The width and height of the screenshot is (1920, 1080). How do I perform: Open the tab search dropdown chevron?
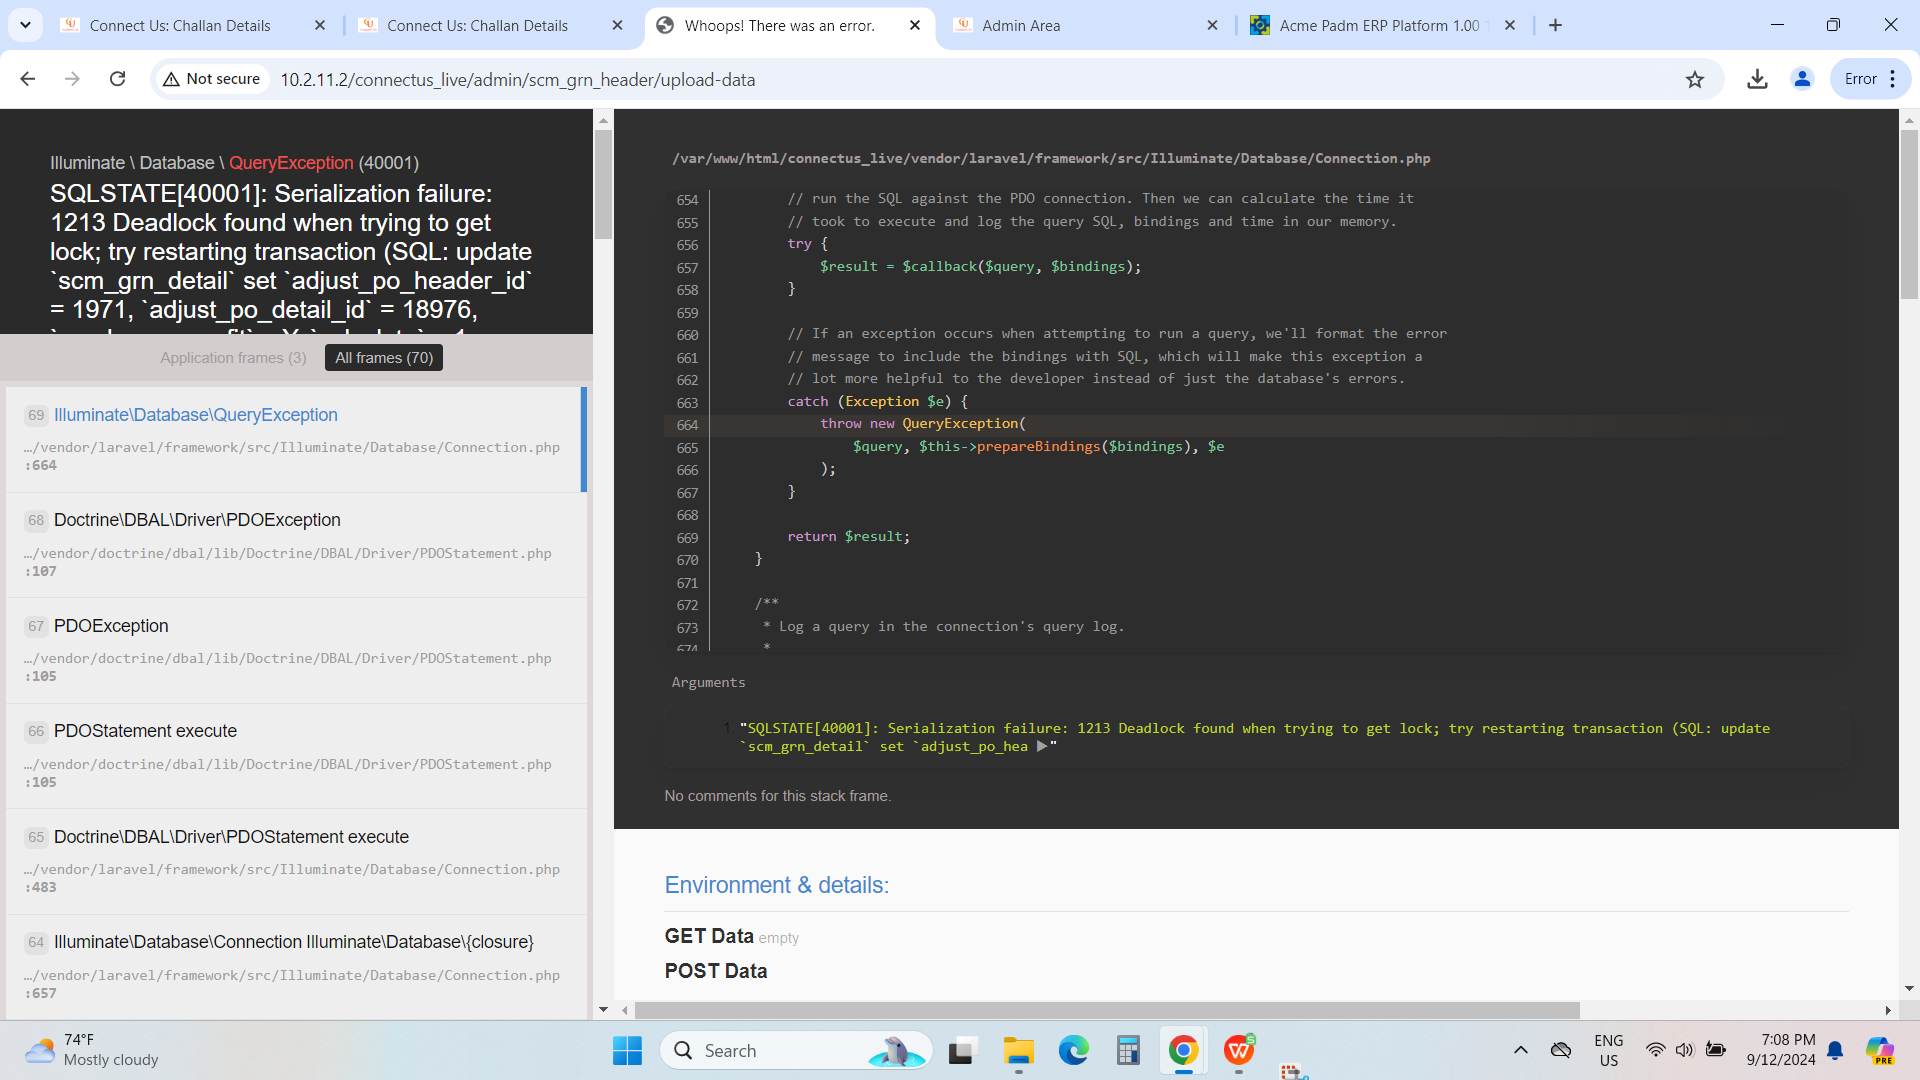click(x=25, y=25)
